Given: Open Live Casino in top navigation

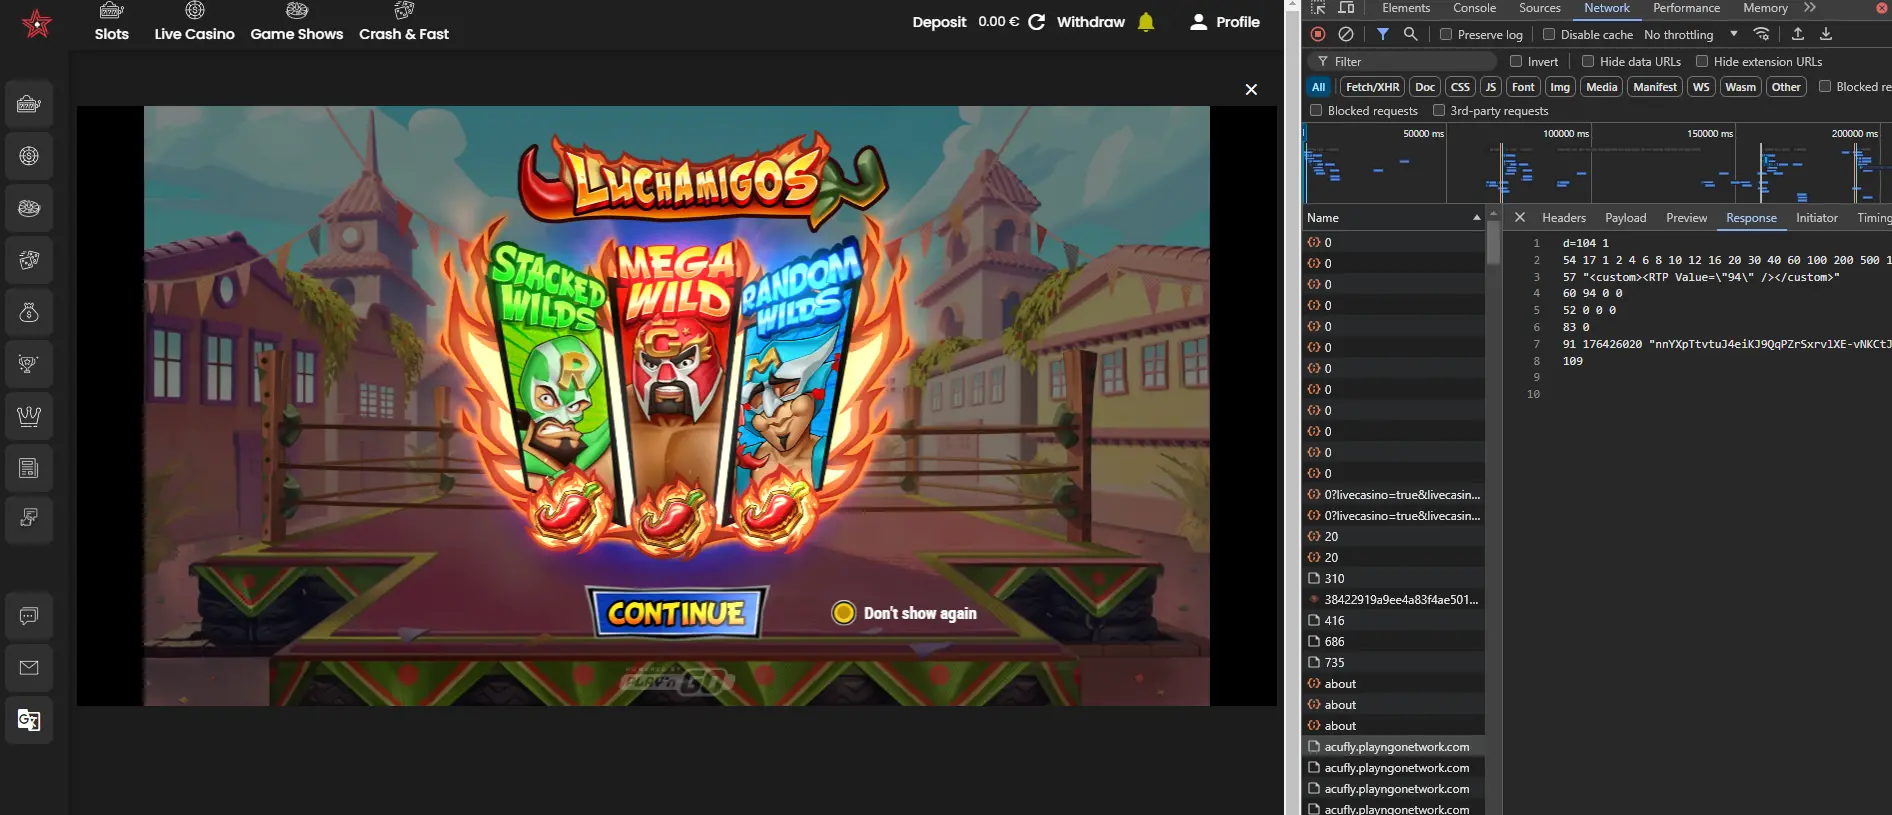Looking at the screenshot, I should click(x=195, y=22).
